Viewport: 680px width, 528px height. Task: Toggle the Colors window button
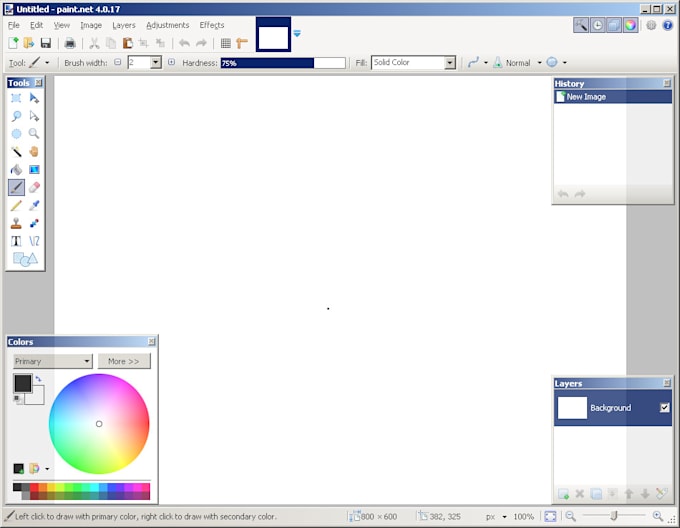[x=630, y=25]
